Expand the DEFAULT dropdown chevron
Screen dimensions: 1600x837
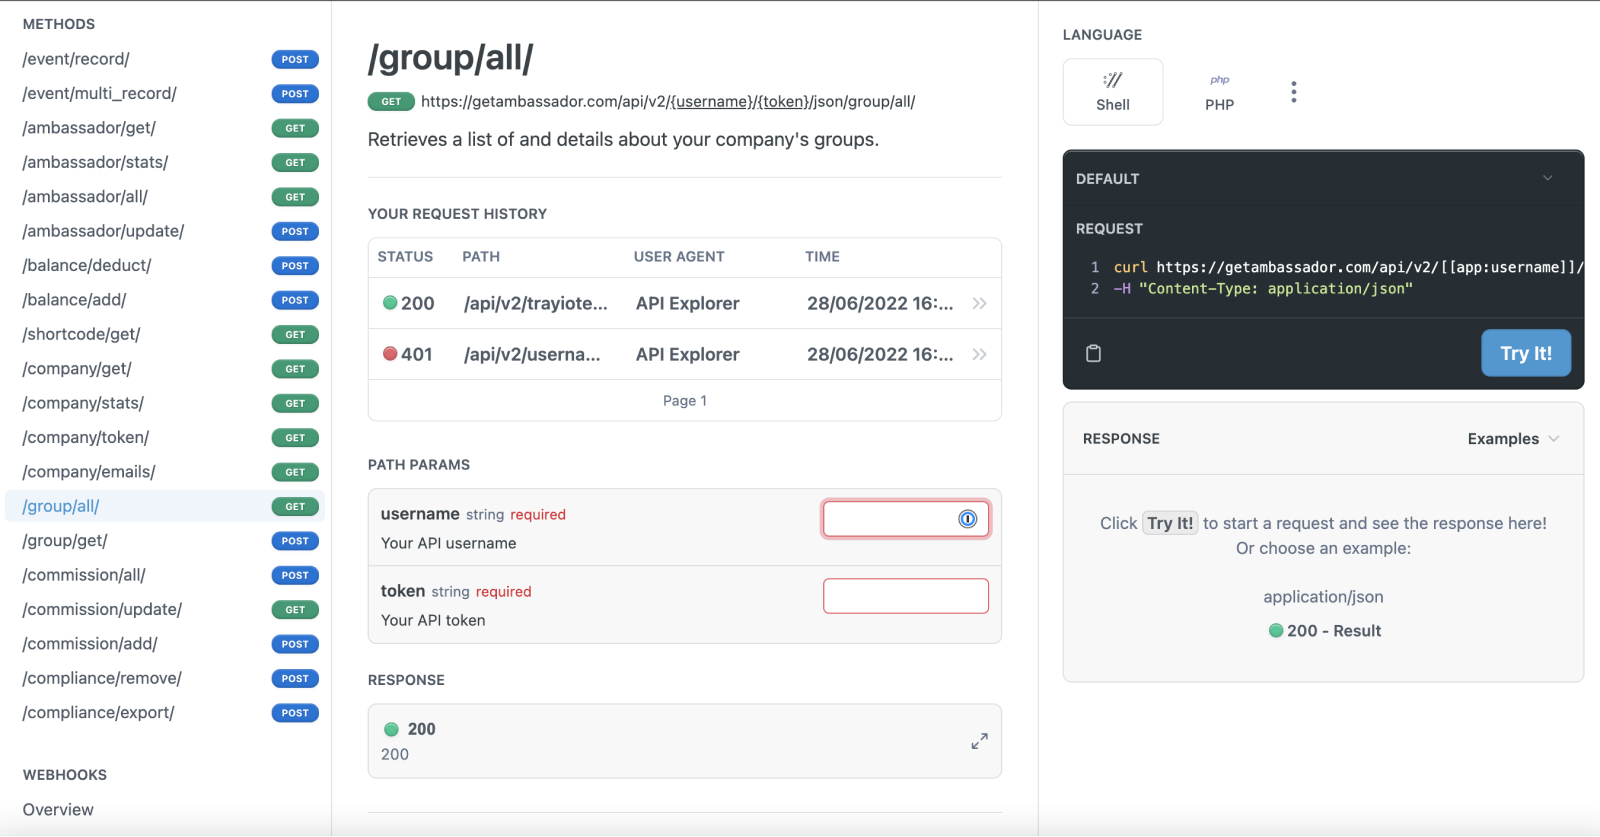pos(1547,178)
